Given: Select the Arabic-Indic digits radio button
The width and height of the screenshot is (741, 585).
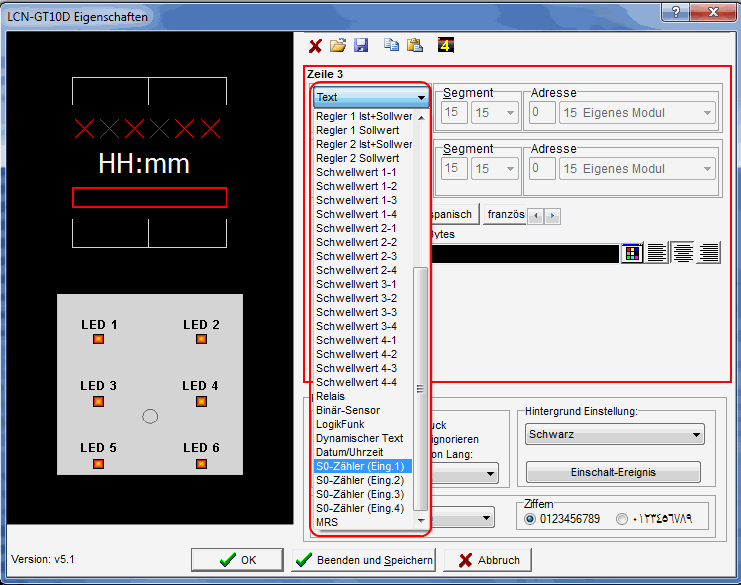Looking at the screenshot, I should pos(623,519).
